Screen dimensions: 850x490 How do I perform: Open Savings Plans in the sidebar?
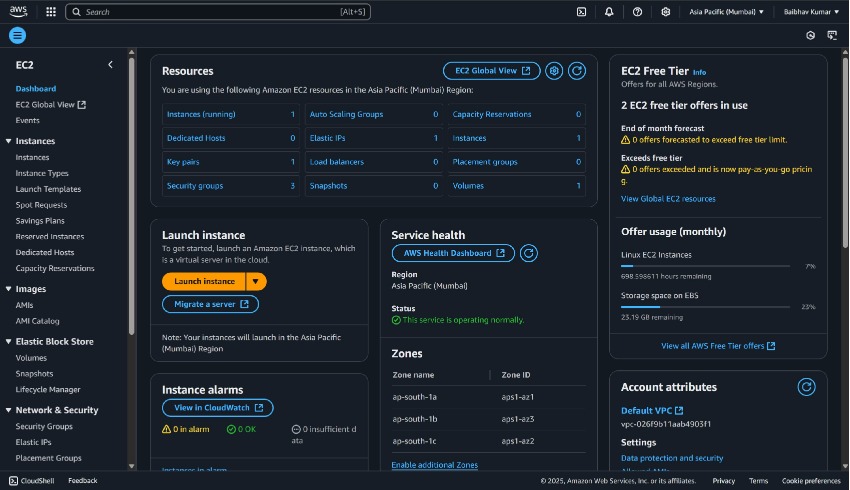coord(40,221)
